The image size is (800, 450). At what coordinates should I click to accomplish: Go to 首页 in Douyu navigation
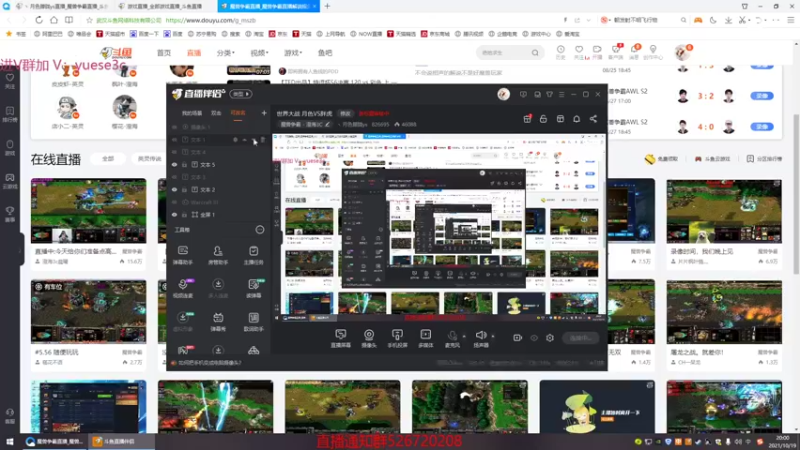(x=164, y=53)
